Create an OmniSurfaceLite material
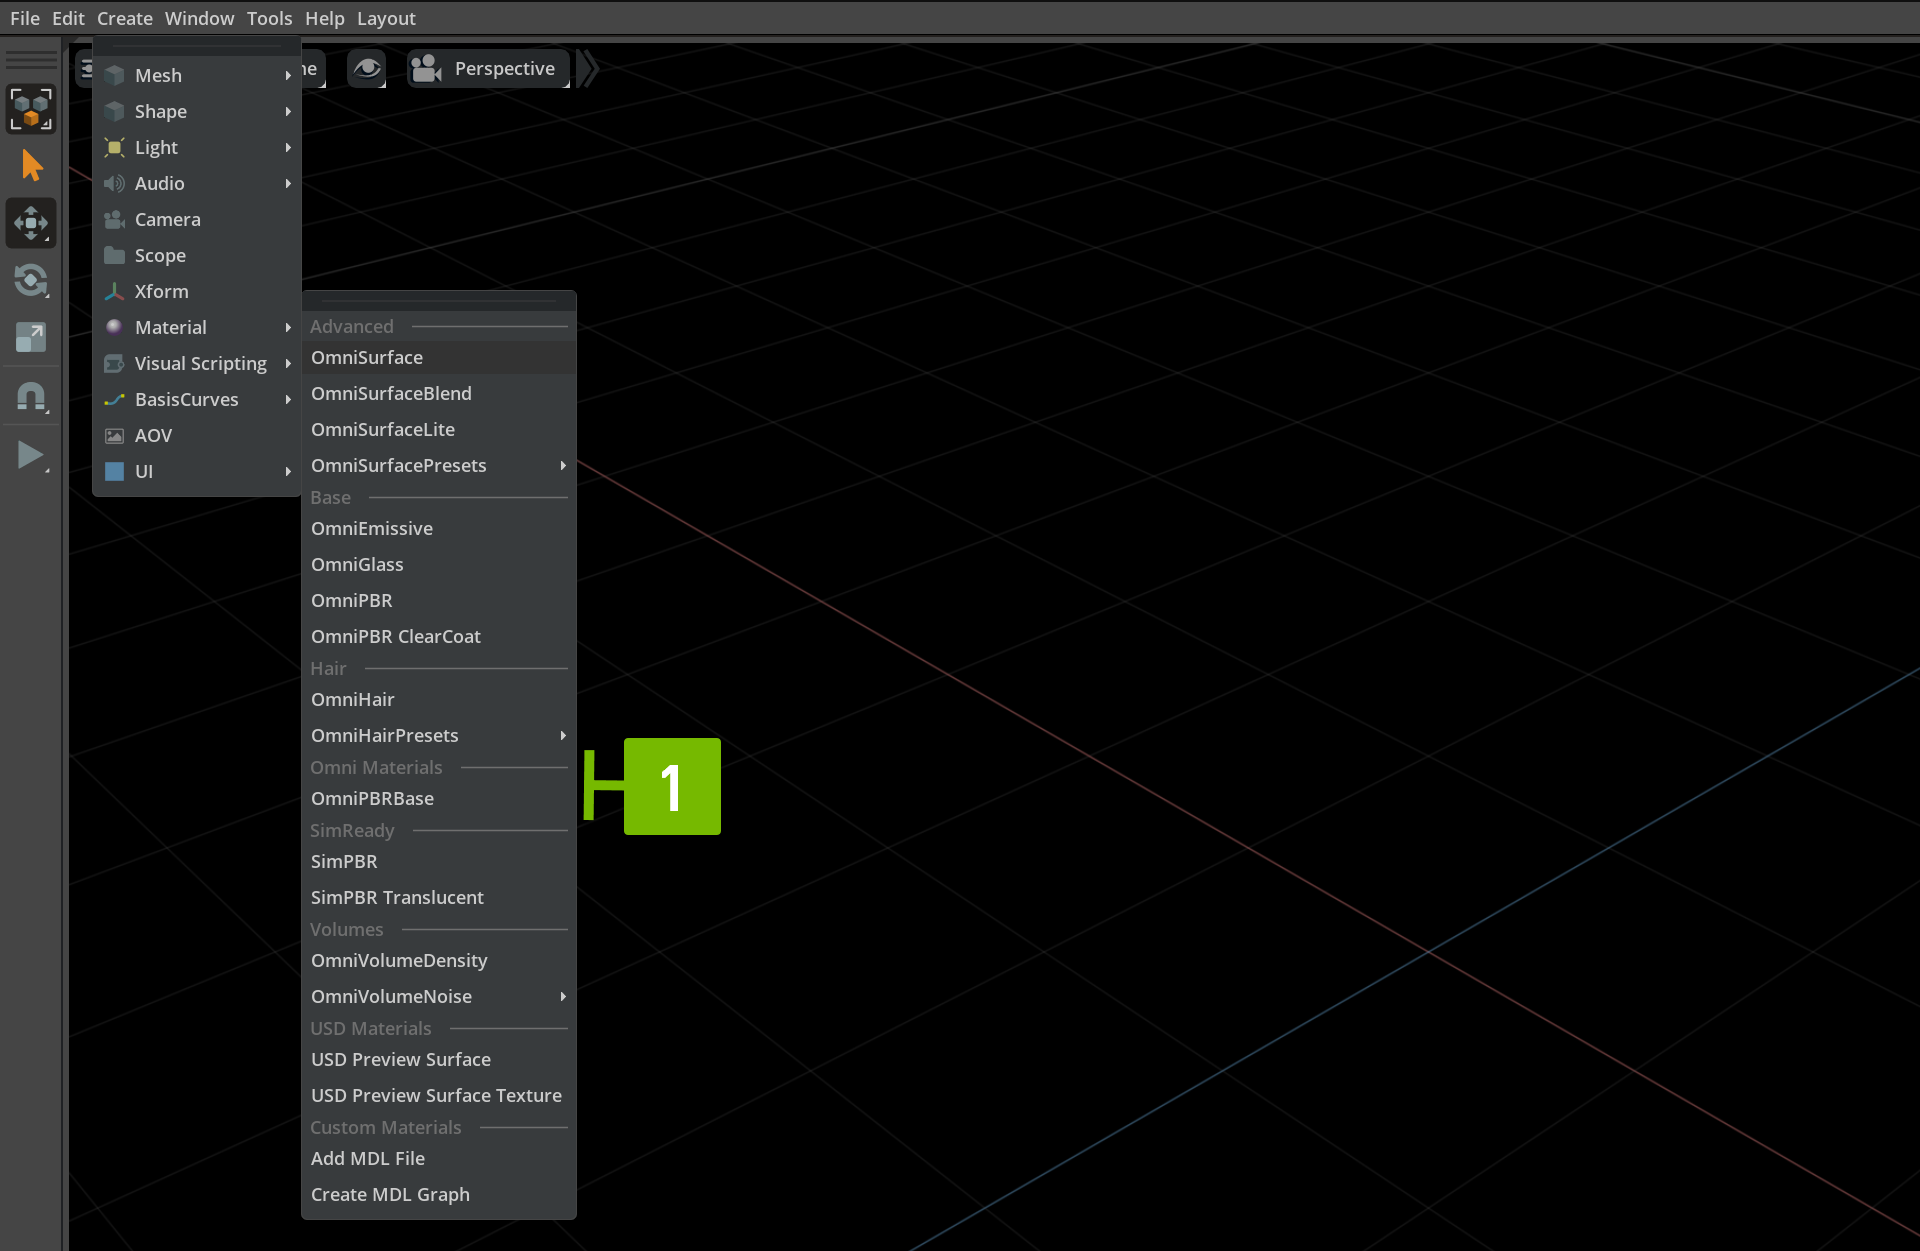Viewport: 1920px width, 1251px height. coord(439,429)
